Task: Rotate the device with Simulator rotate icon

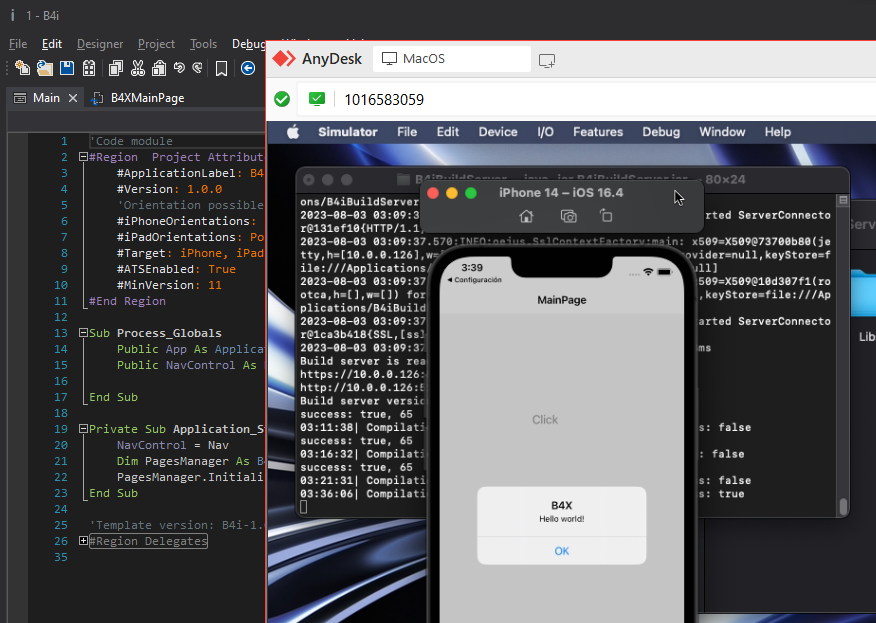Action: pos(606,216)
